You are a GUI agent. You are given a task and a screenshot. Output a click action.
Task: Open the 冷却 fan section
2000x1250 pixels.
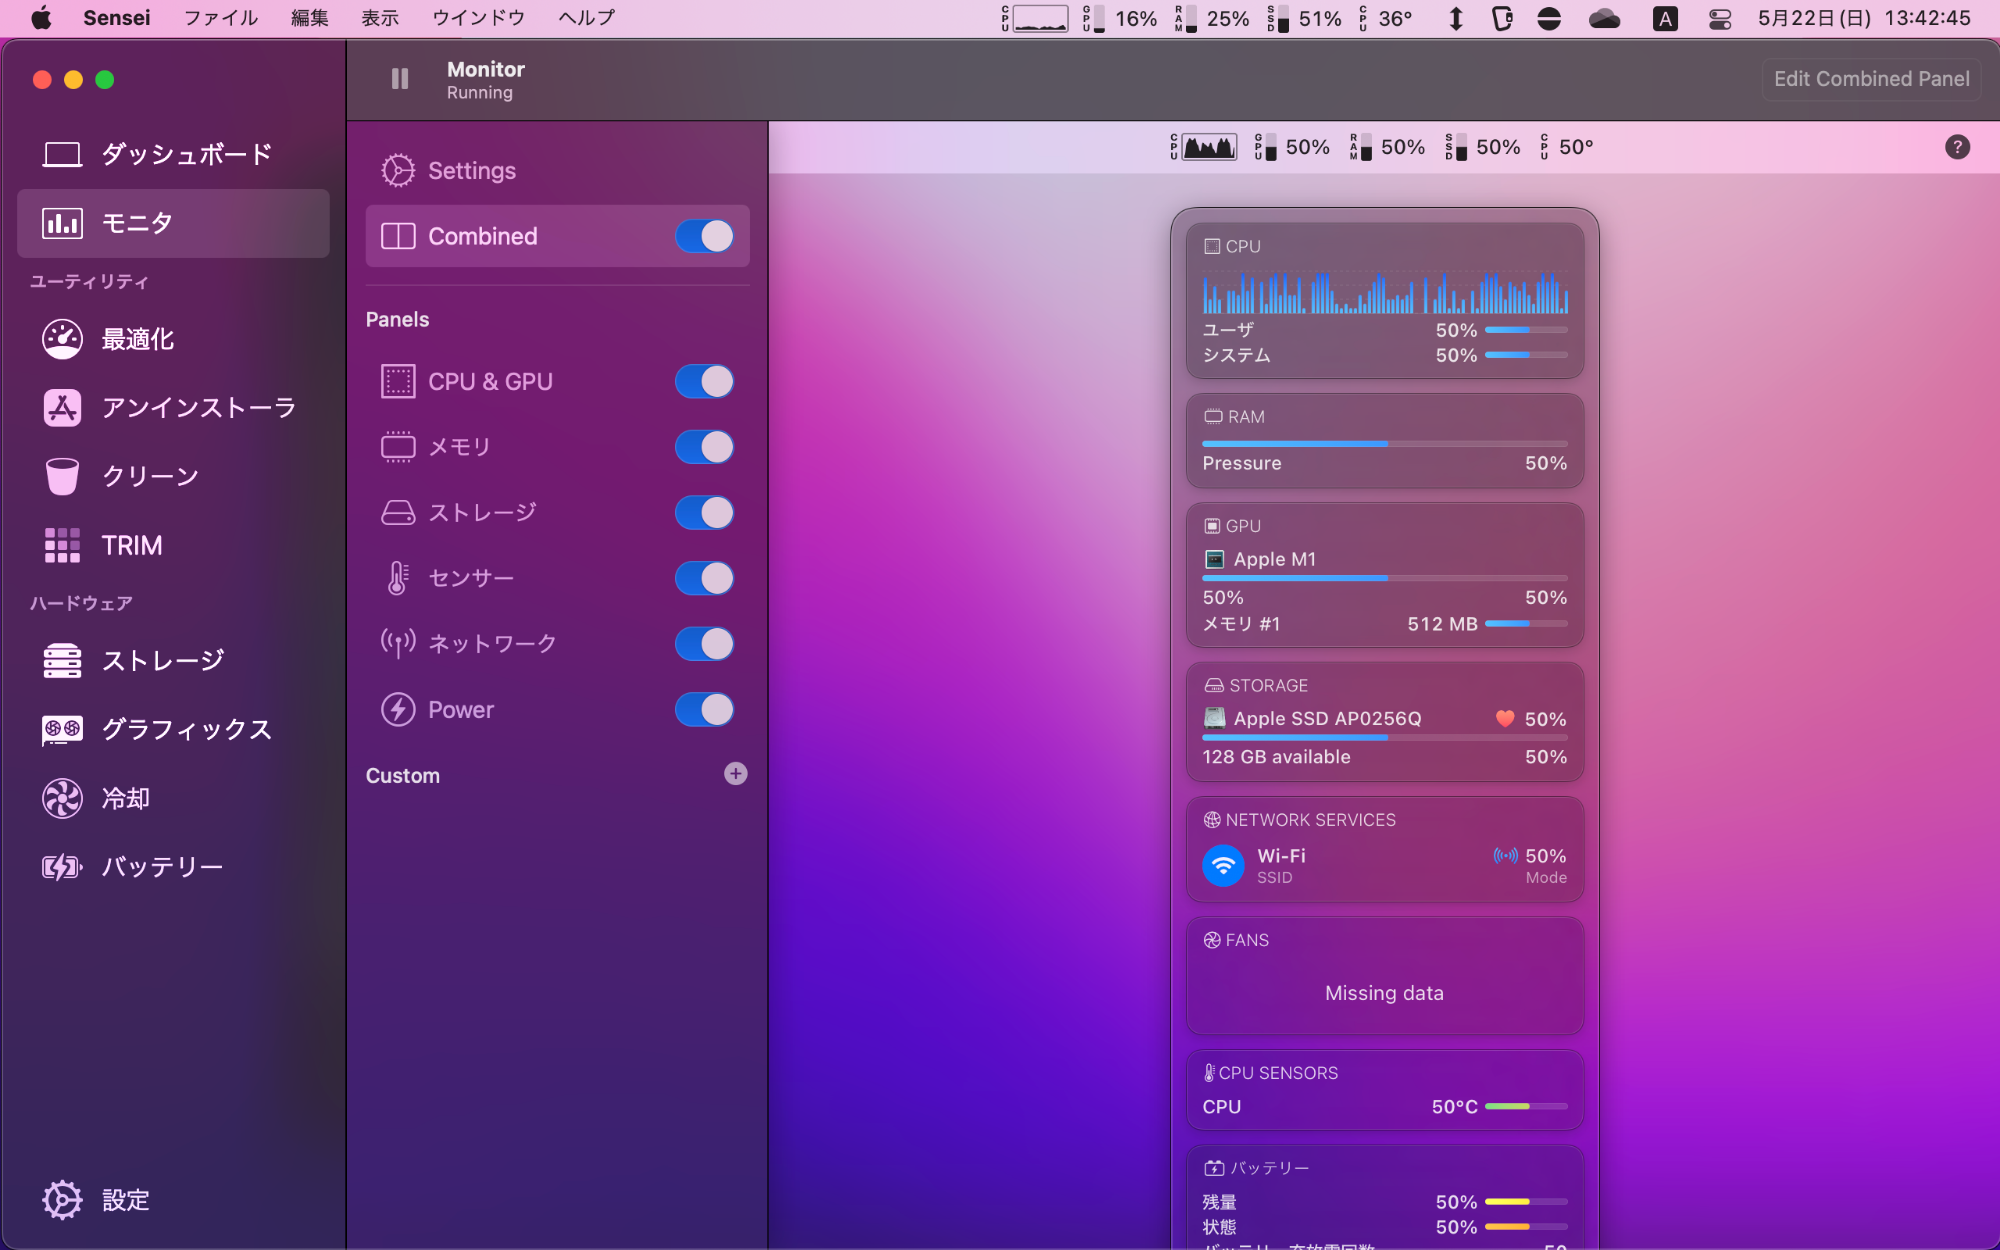[173, 798]
